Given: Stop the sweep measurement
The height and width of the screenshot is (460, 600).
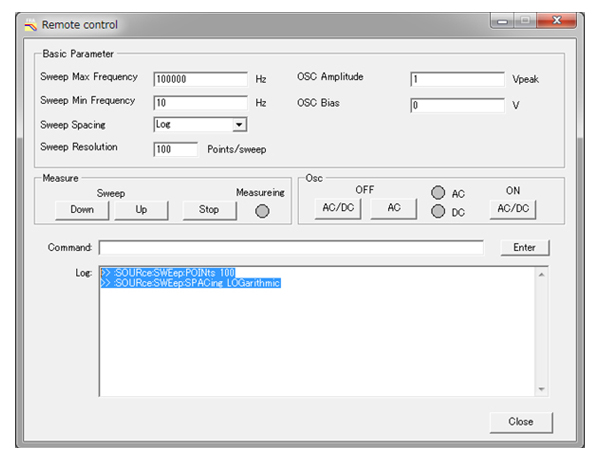Looking at the screenshot, I should 209,210.
